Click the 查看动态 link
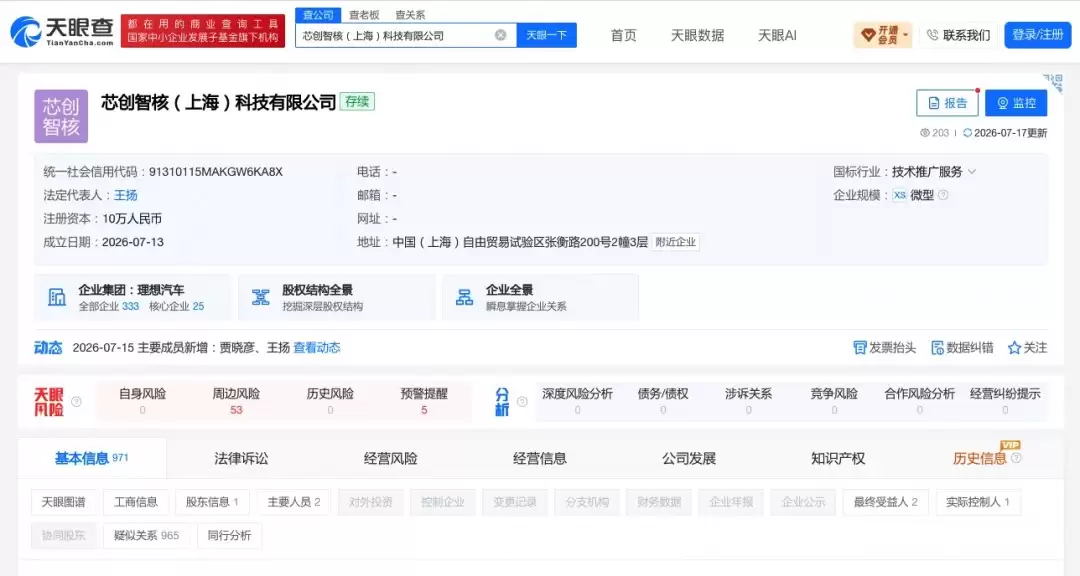This screenshot has height=576, width=1080. 317,348
